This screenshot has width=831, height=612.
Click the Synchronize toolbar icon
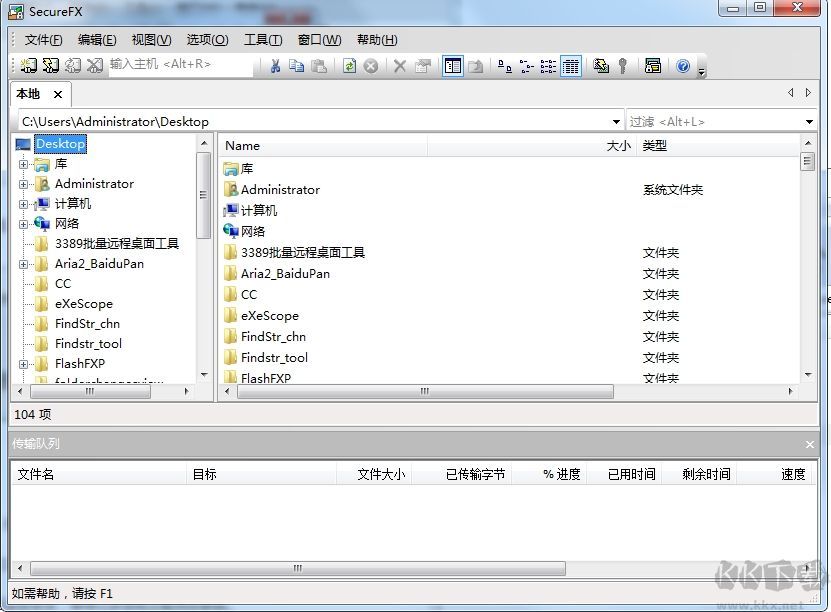click(600, 66)
